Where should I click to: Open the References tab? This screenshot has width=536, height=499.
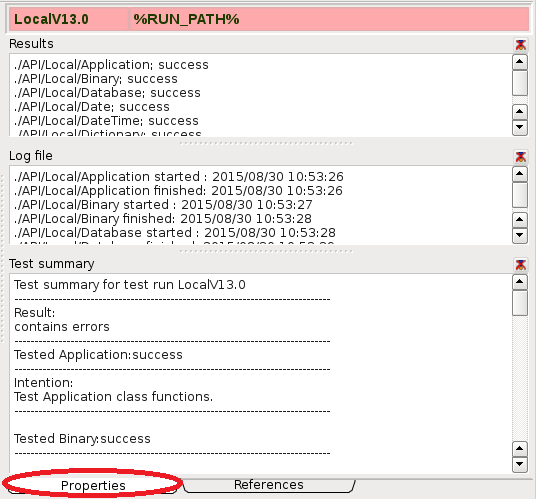pos(269,485)
